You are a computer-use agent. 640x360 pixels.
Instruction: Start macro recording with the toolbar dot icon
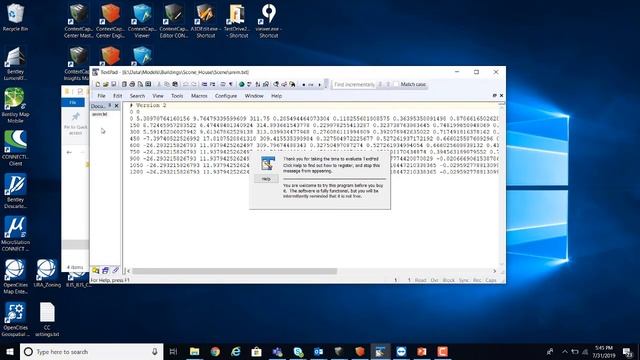tap(304, 84)
